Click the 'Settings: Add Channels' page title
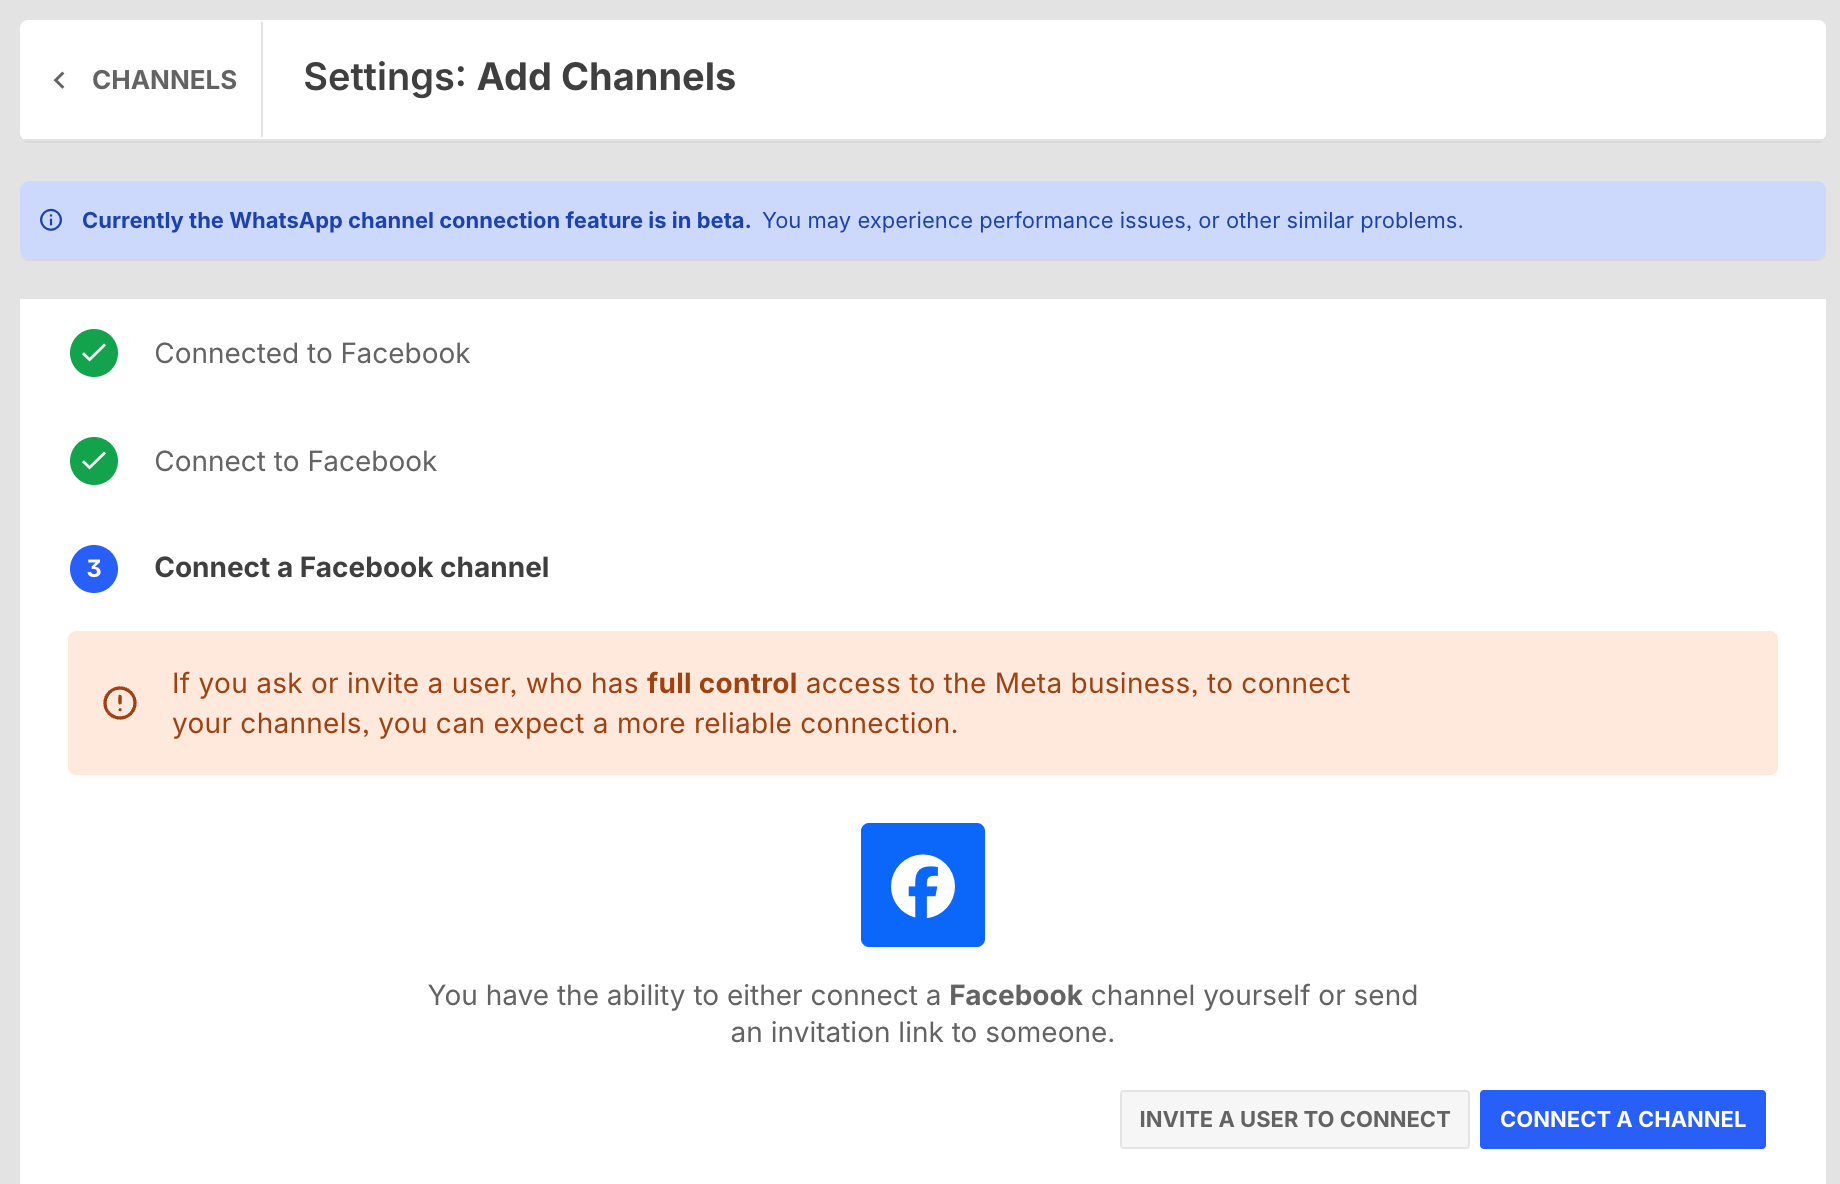 (x=519, y=77)
